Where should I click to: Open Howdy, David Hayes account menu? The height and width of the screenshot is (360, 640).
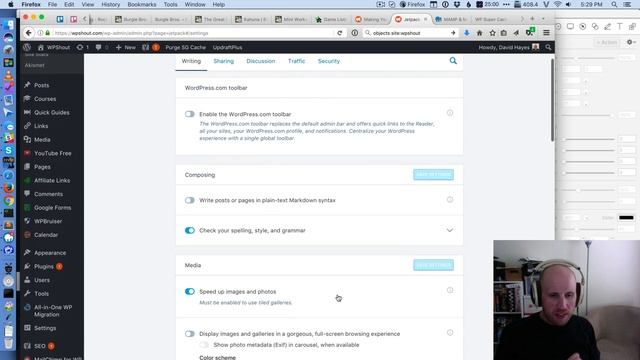pyautogui.click(x=509, y=47)
